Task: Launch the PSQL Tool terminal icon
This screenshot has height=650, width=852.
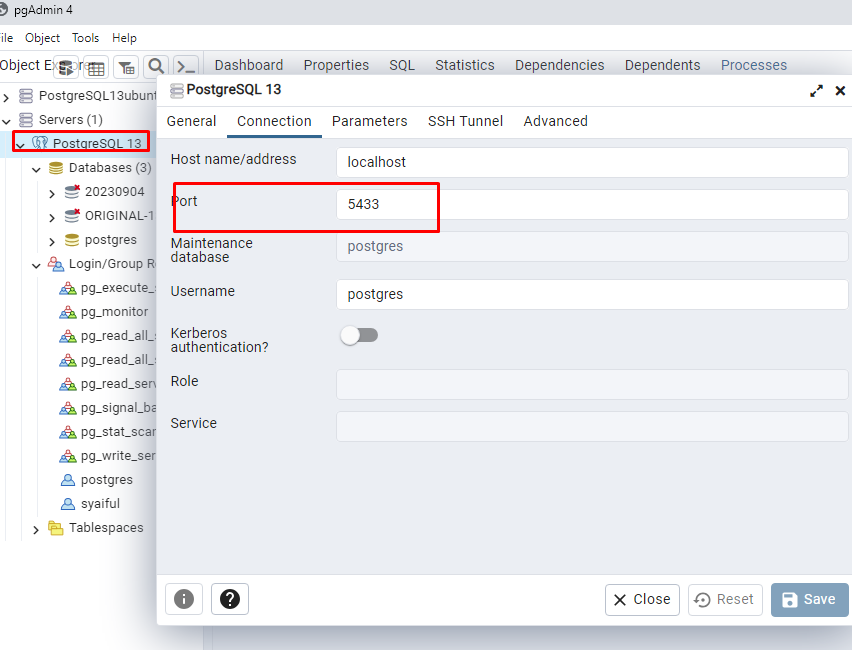Action: point(186,67)
